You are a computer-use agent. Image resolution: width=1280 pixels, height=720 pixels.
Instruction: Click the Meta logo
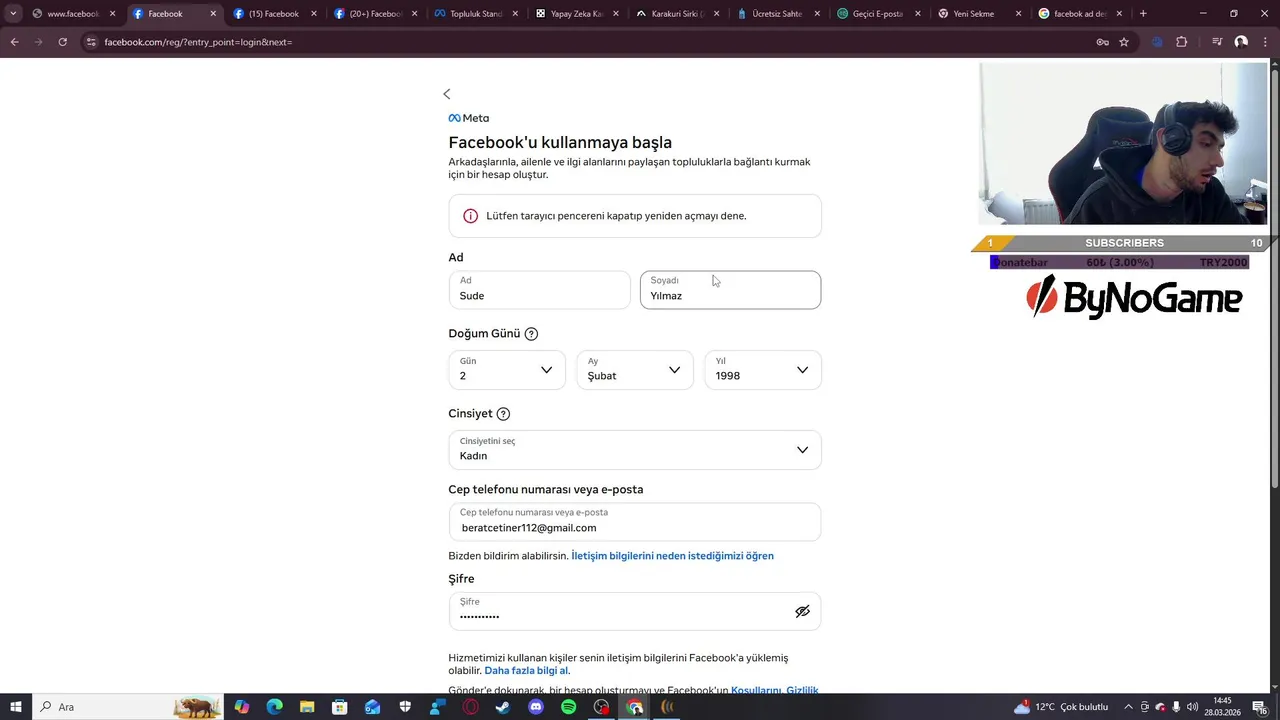coord(469,118)
